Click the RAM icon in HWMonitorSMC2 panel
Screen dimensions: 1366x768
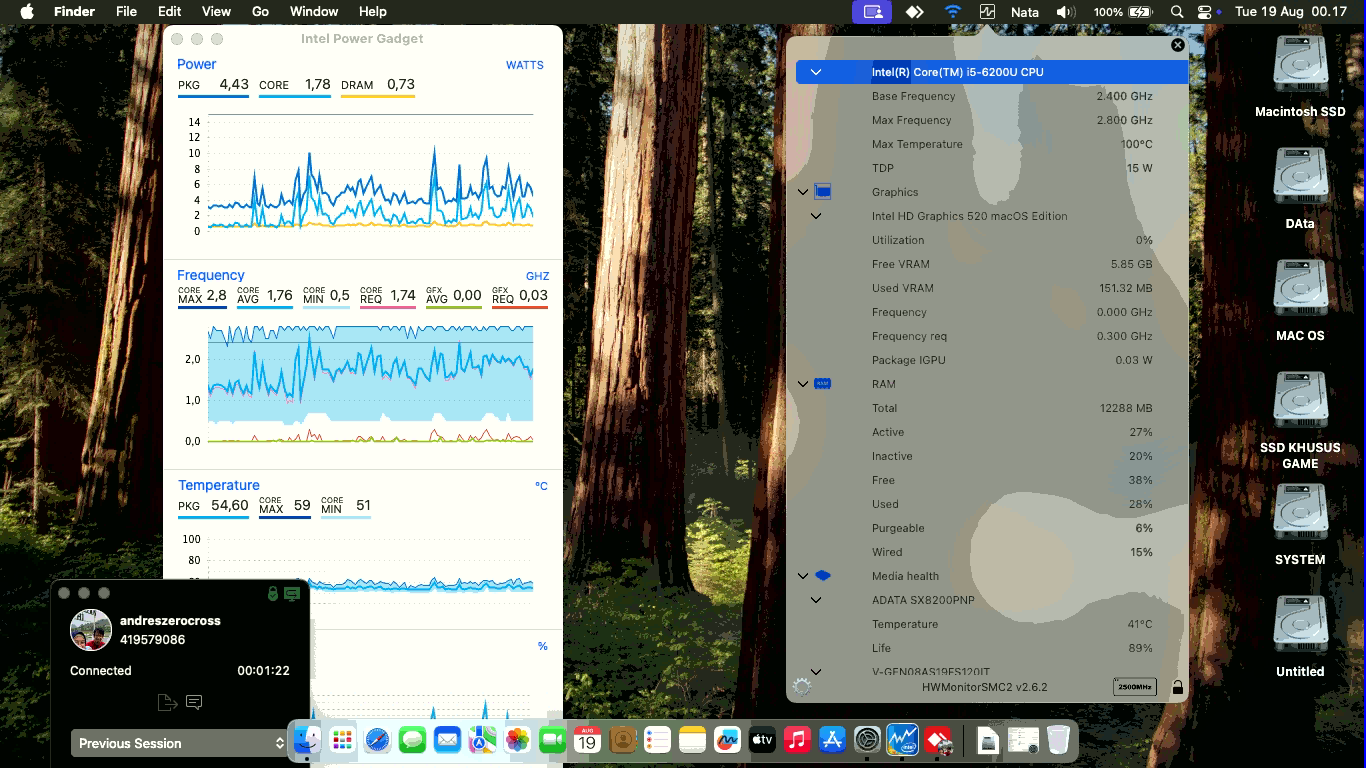click(x=822, y=383)
